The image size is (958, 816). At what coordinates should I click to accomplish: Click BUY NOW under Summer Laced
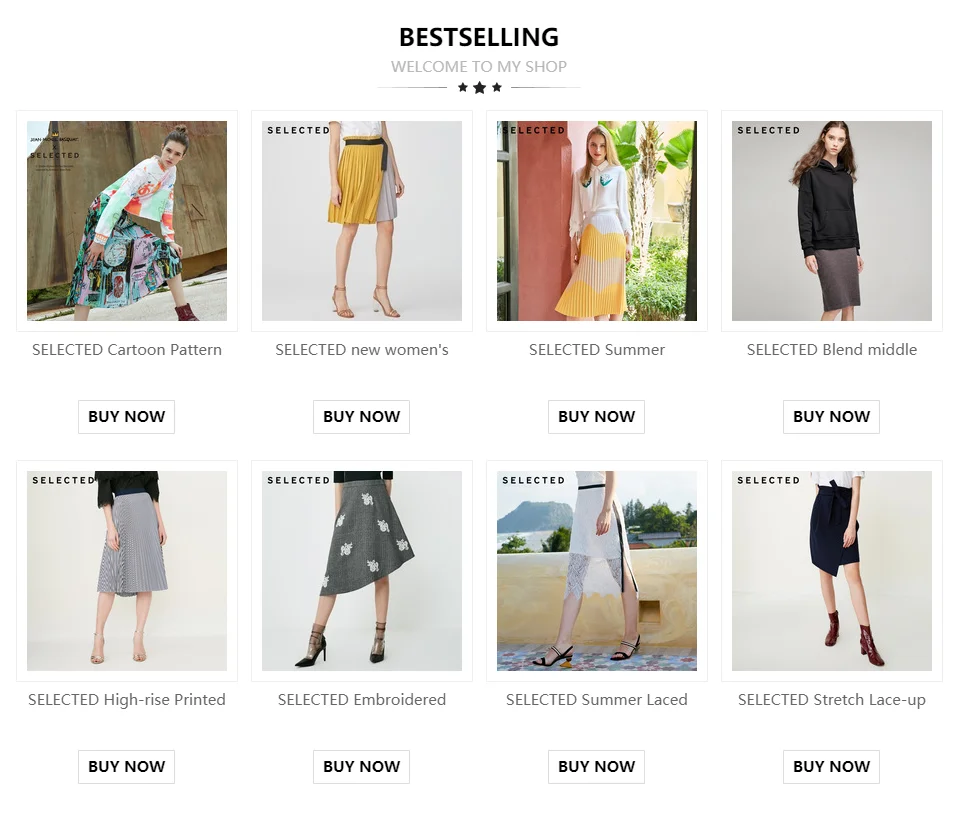[x=596, y=767]
